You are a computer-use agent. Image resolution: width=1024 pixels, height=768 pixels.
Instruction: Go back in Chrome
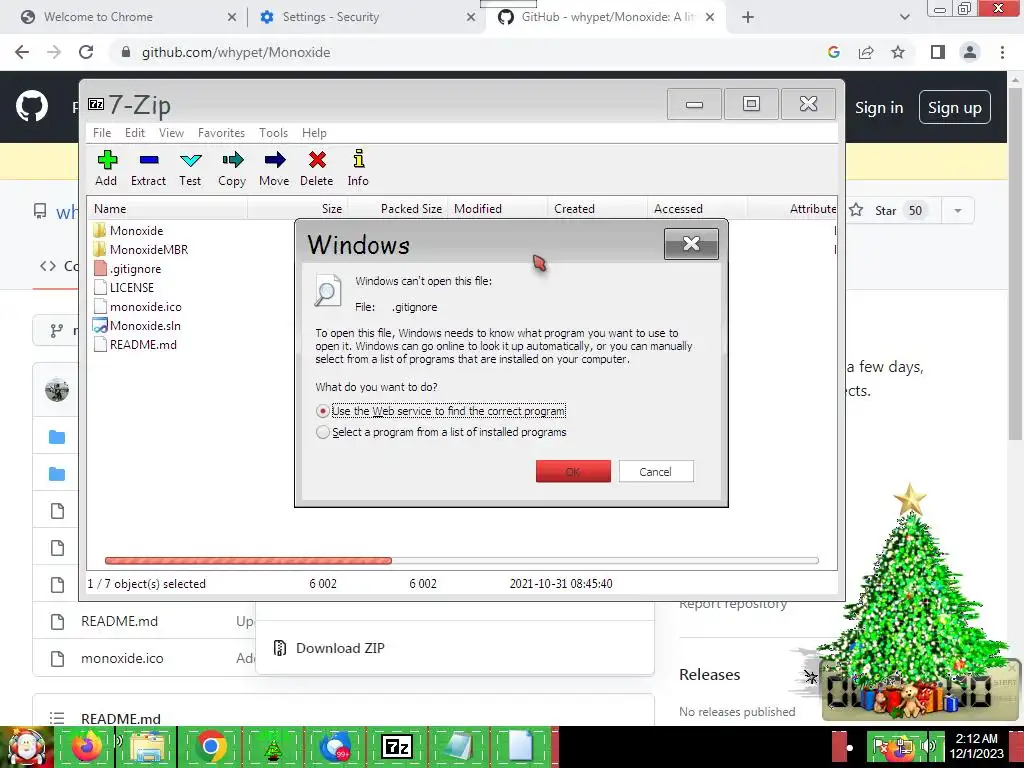(x=22, y=52)
